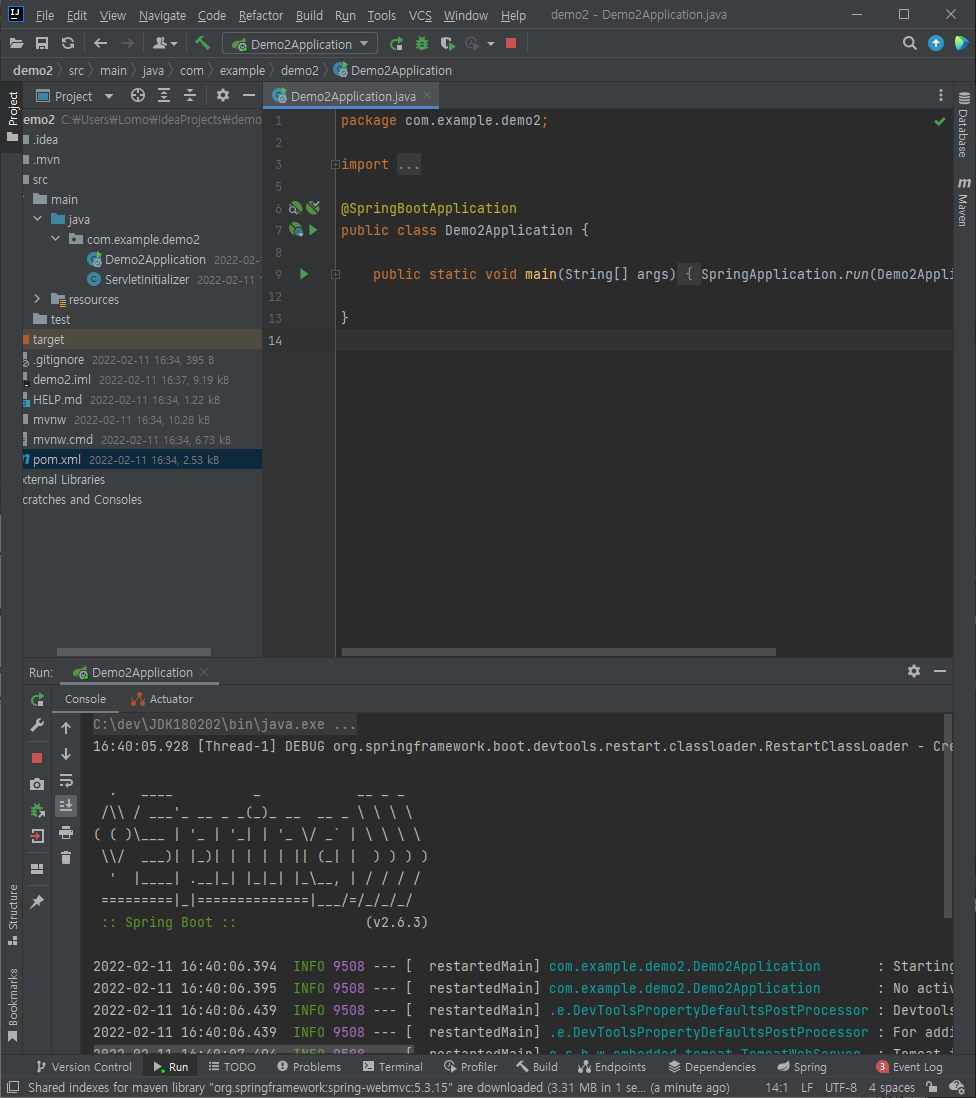This screenshot has height=1098, width=976.
Task: Select Opened File target icon in Project panel
Action: [138, 96]
